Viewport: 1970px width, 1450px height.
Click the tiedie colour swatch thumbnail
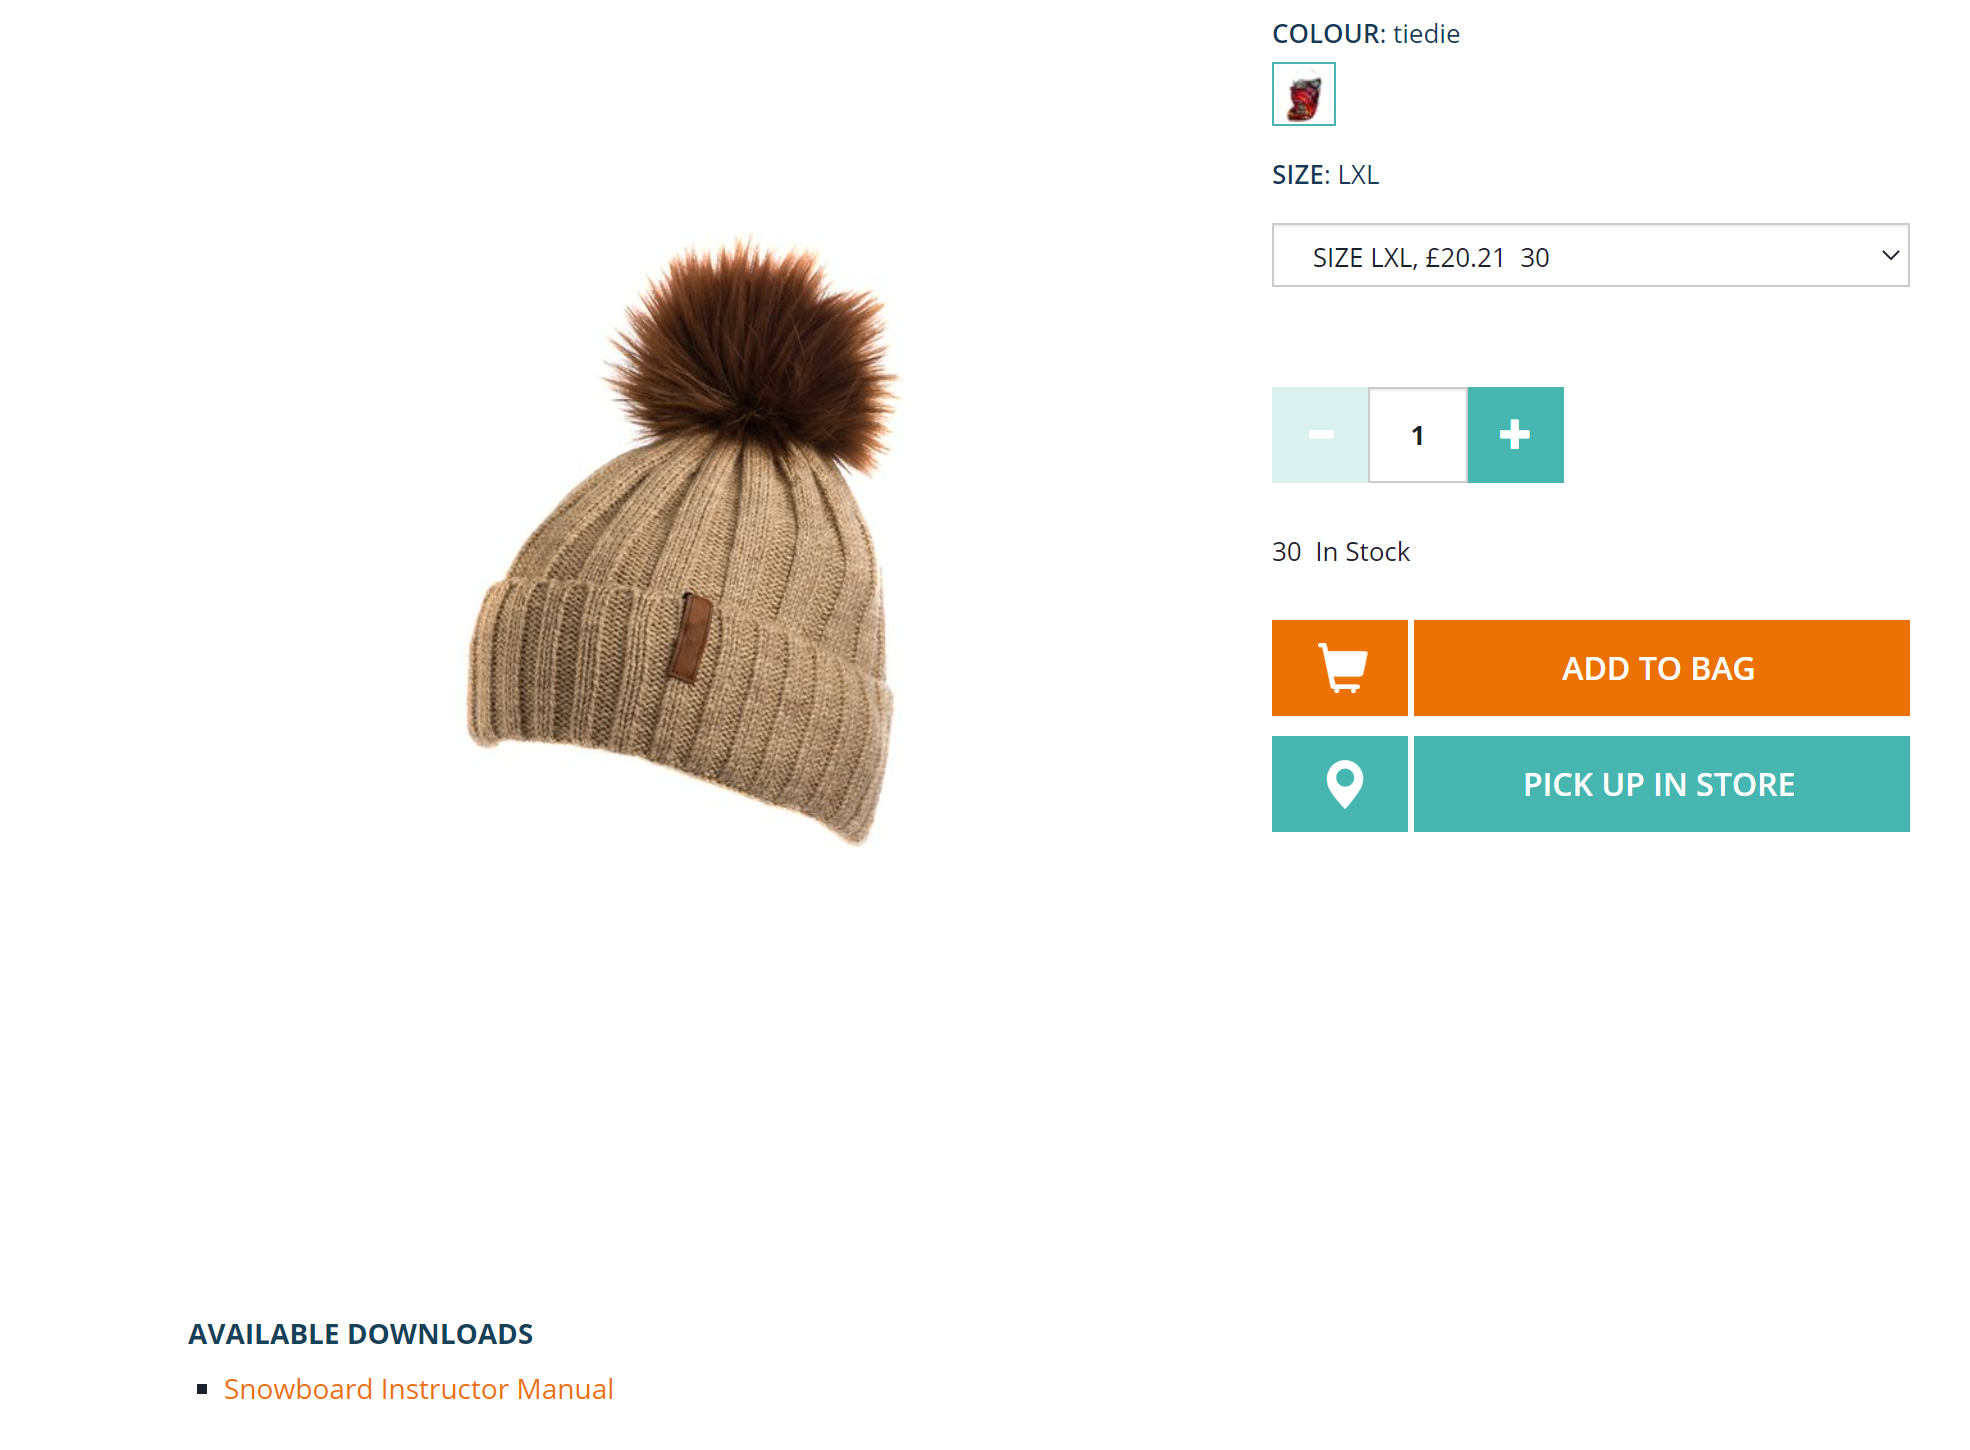(x=1303, y=95)
